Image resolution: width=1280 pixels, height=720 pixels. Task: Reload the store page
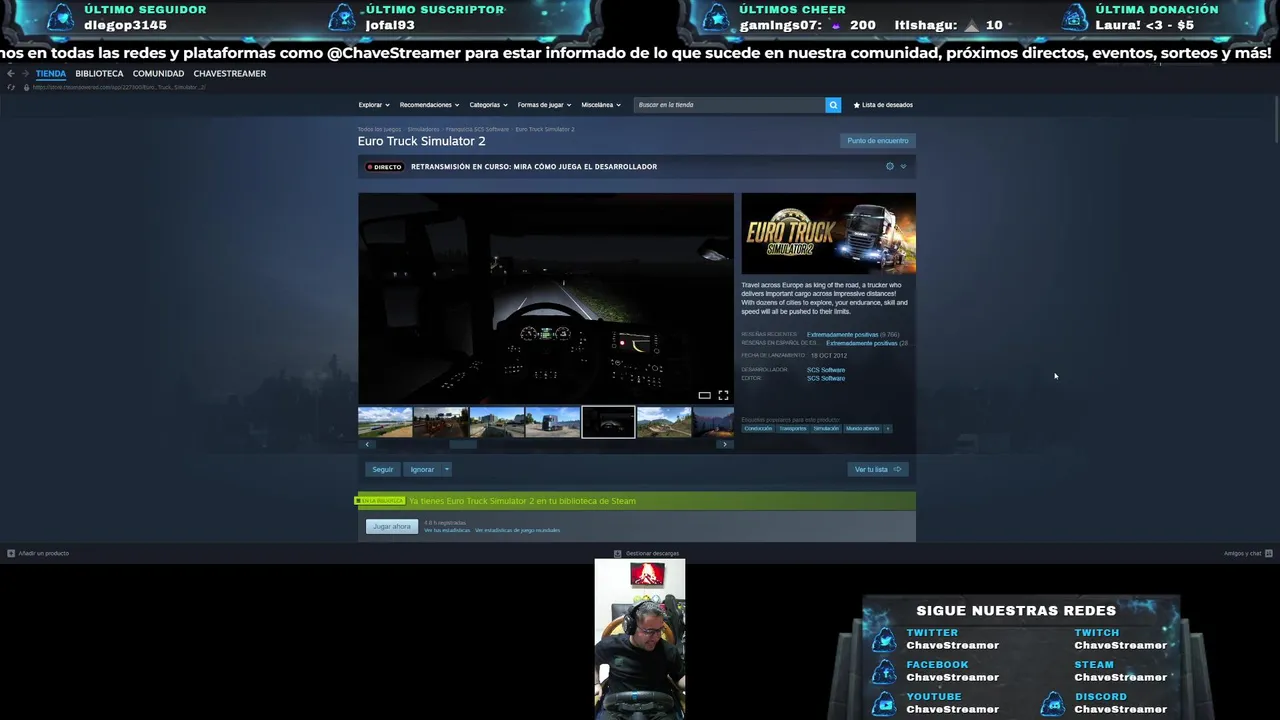click(x=11, y=87)
